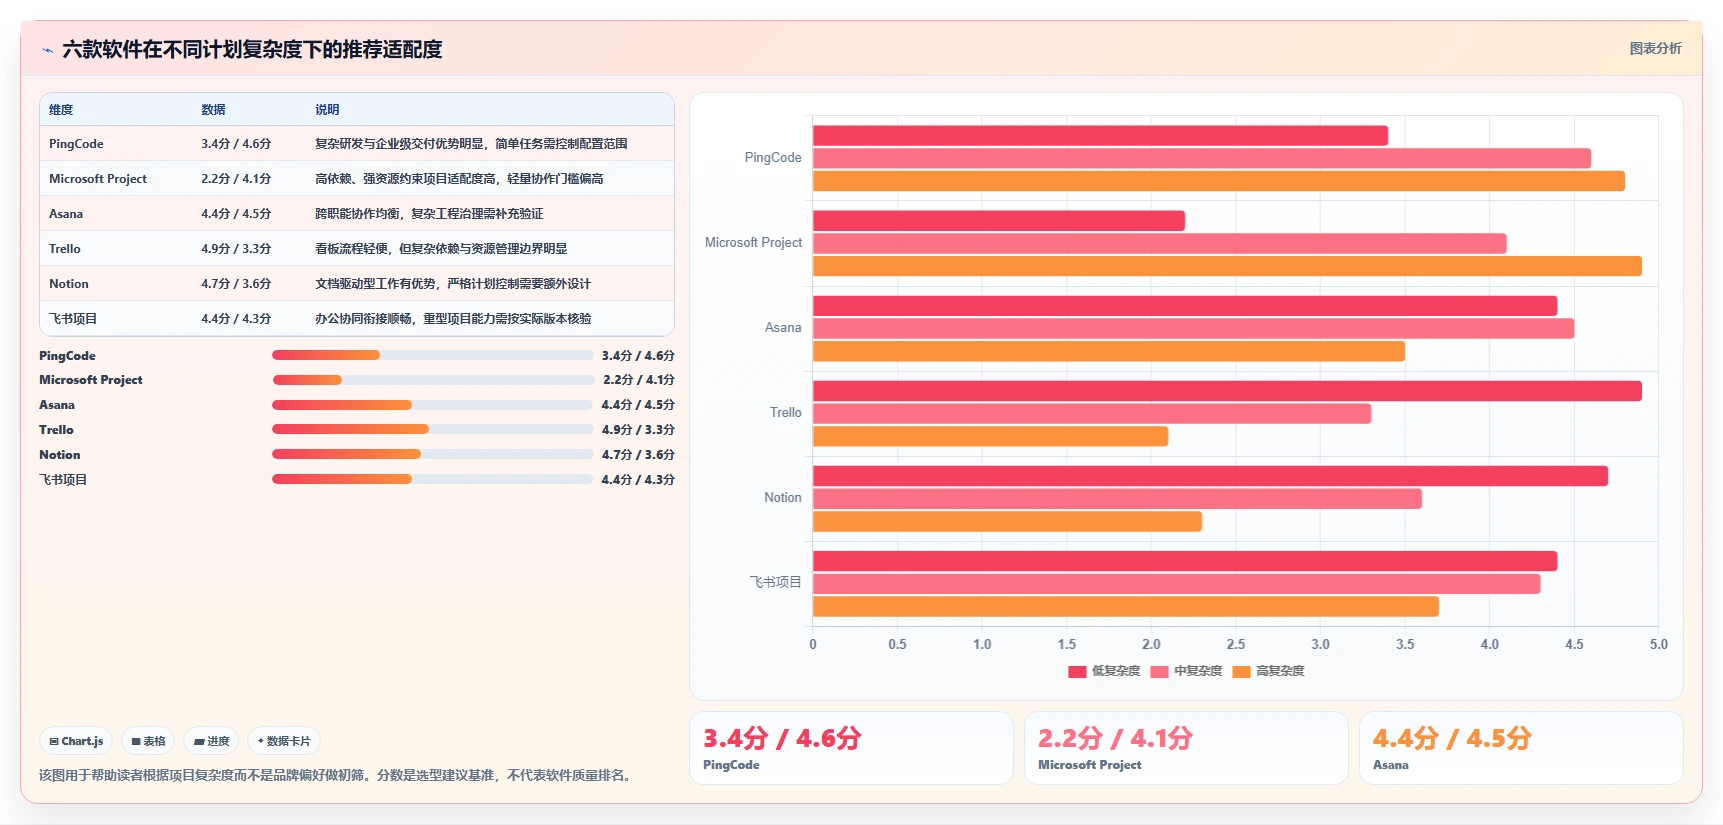Click 飞书项目's high-complexity orange bar
This screenshot has height=825, width=1723.
(1126, 607)
